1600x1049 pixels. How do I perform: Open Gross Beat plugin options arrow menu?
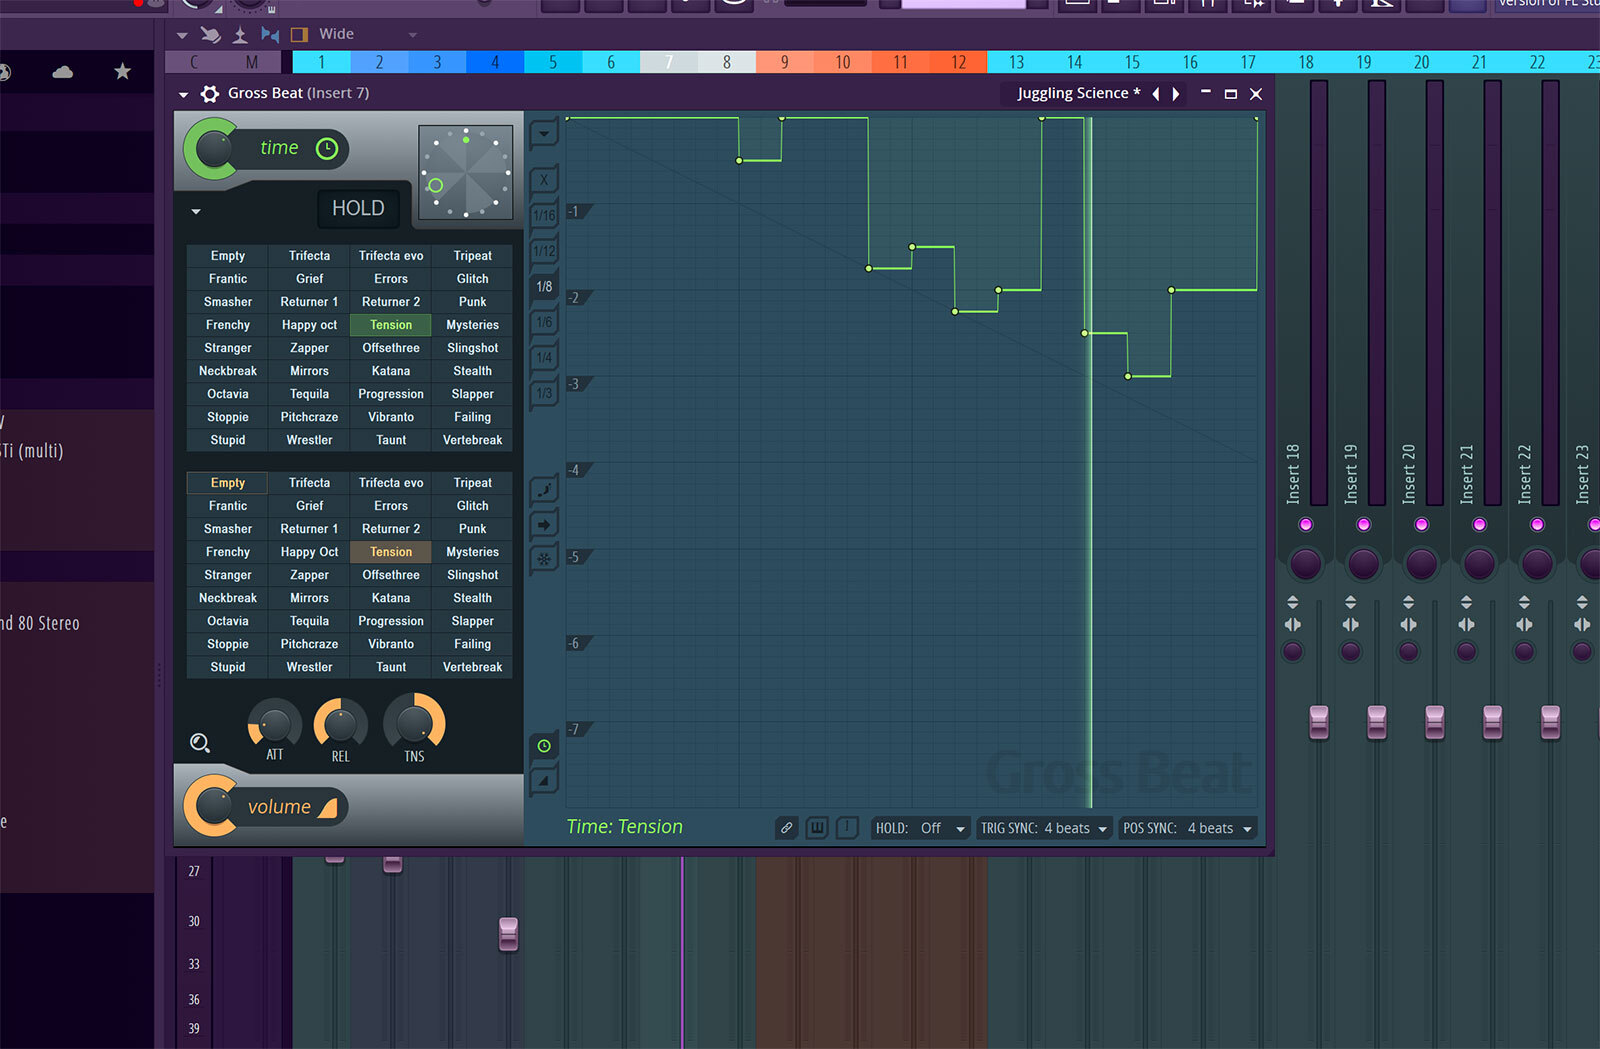(x=183, y=94)
